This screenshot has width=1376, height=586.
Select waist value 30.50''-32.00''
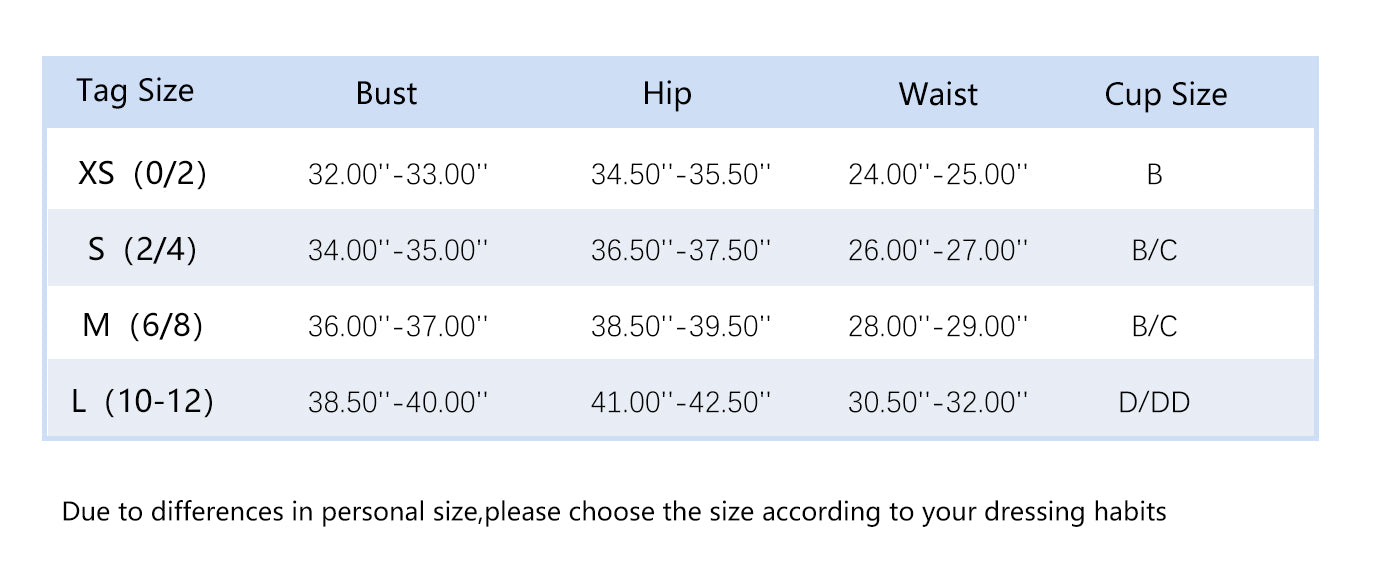point(938,403)
